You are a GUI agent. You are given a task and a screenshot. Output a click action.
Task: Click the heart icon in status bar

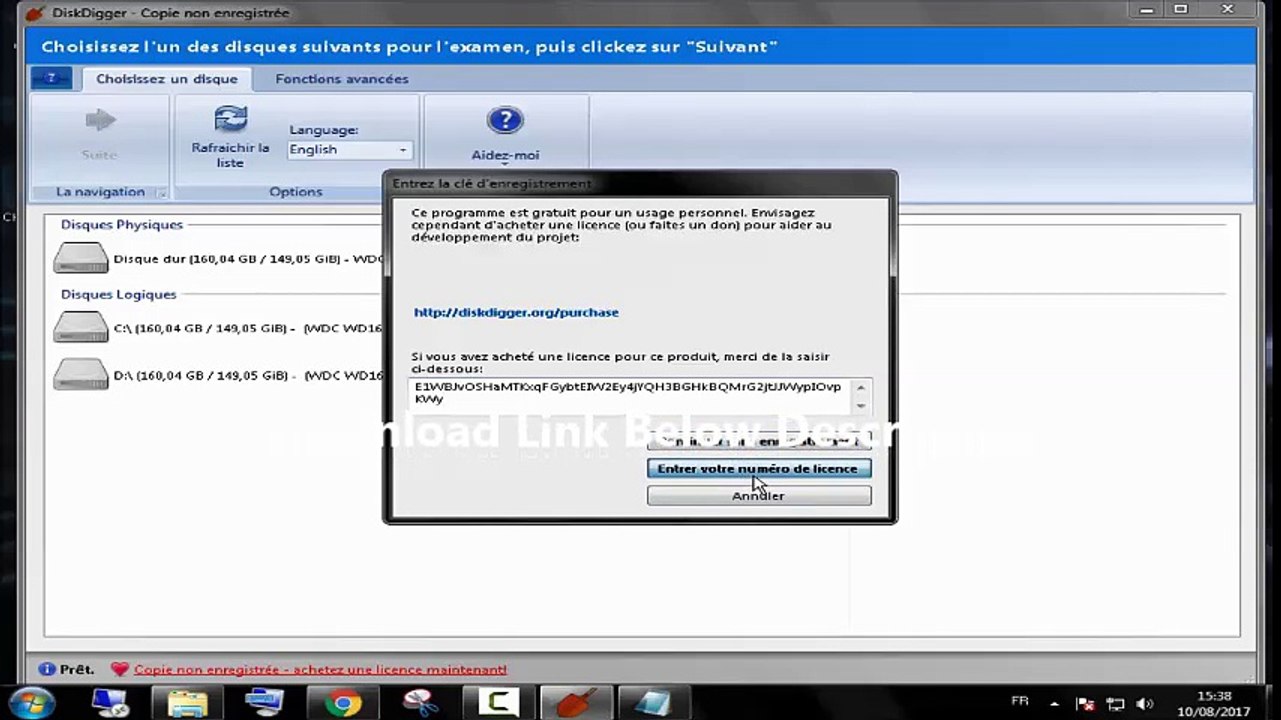tap(120, 669)
